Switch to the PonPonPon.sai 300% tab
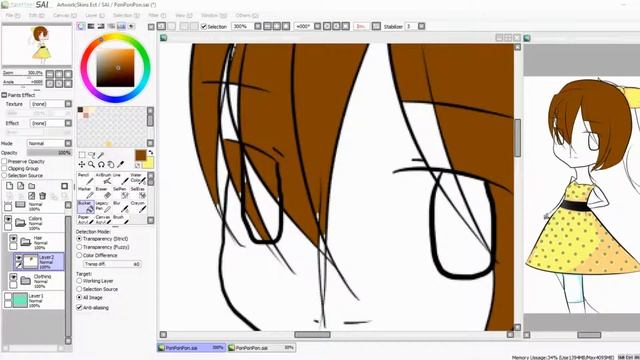This screenshot has width=640, height=360. click(191, 348)
